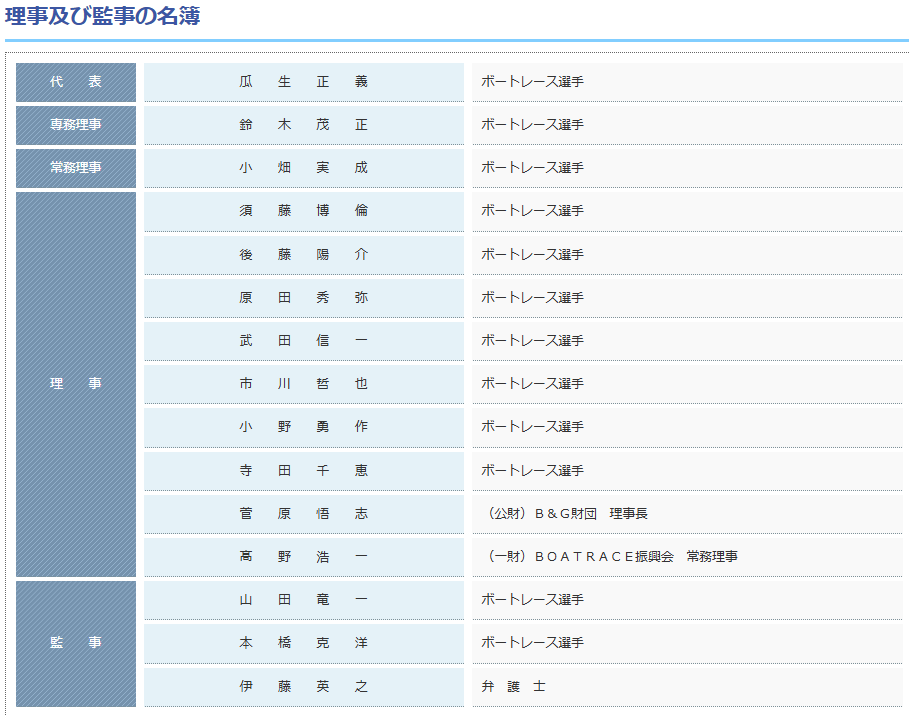Click the name 伊藤英之
The width and height of the screenshot is (909, 715).
pyautogui.click(x=304, y=687)
